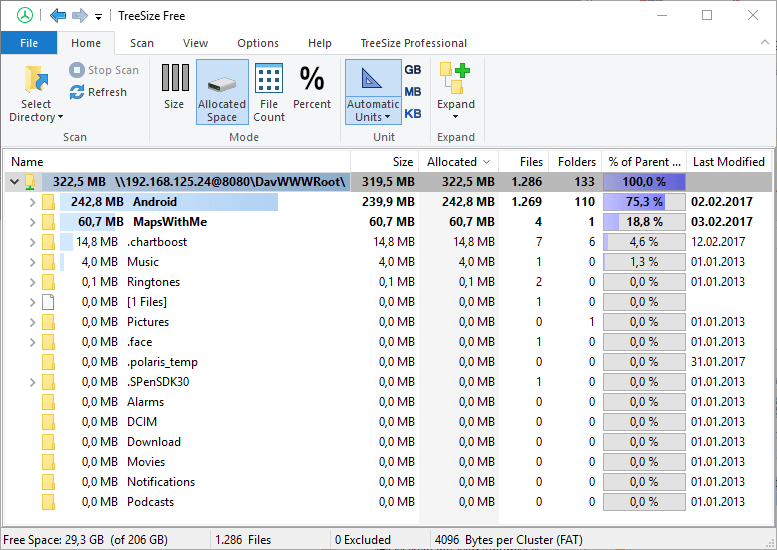Viewport: 777px width, 550px height.
Task: Sort by the Folders column header
Action: tap(575, 162)
